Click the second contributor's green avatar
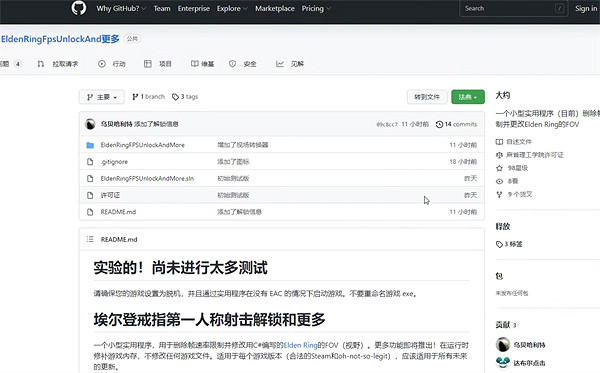 503,362
